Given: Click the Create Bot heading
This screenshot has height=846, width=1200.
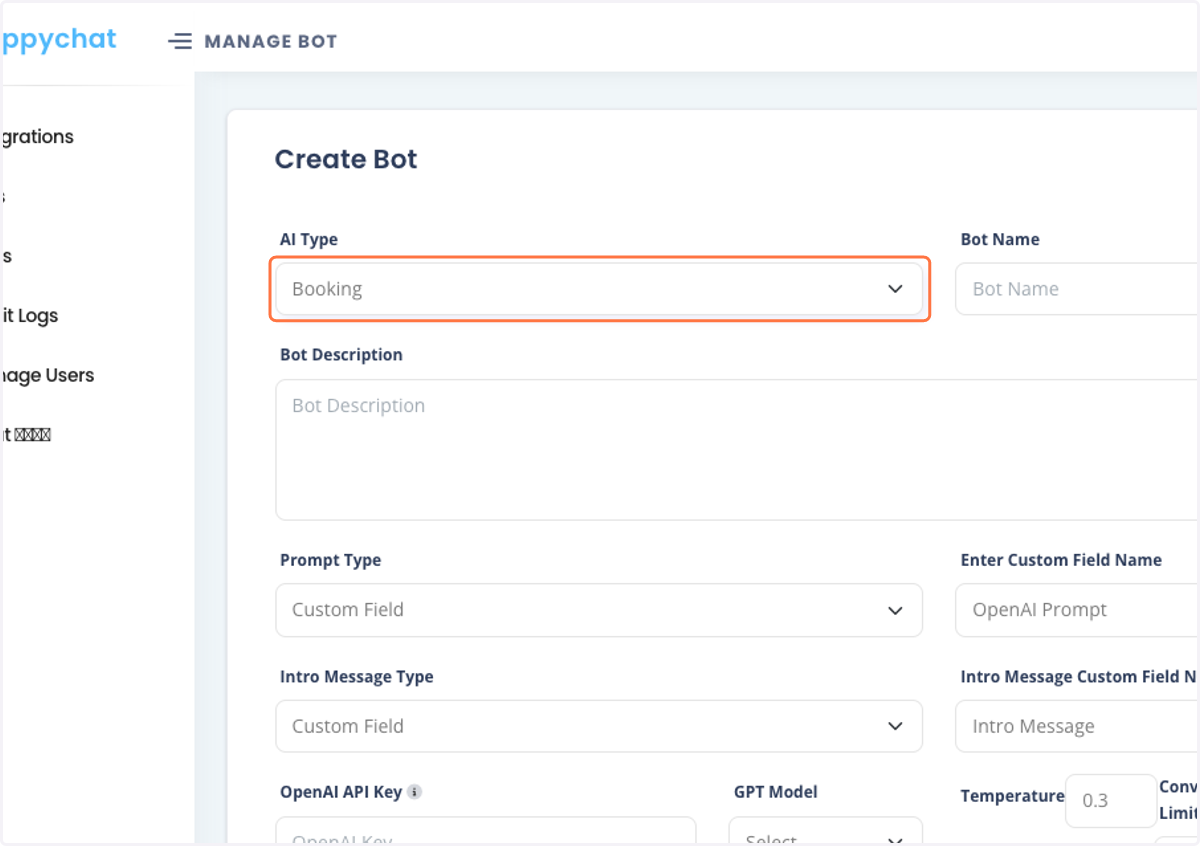Looking at the screenshot, I should [346, 160].
